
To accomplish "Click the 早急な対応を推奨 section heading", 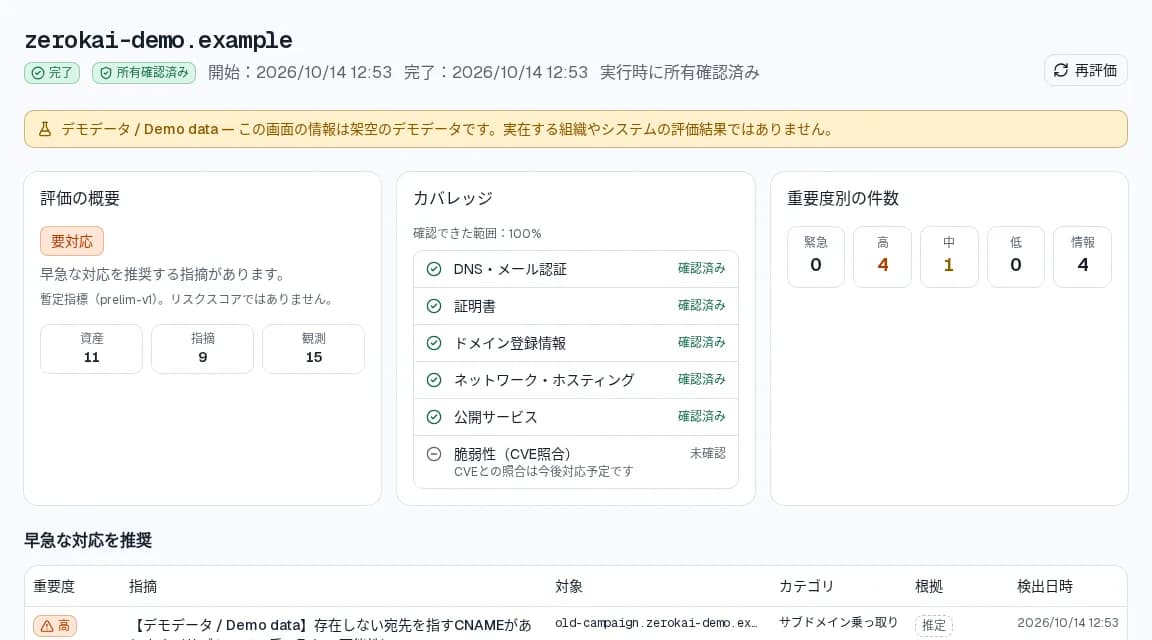I will [x=88, y=541].
